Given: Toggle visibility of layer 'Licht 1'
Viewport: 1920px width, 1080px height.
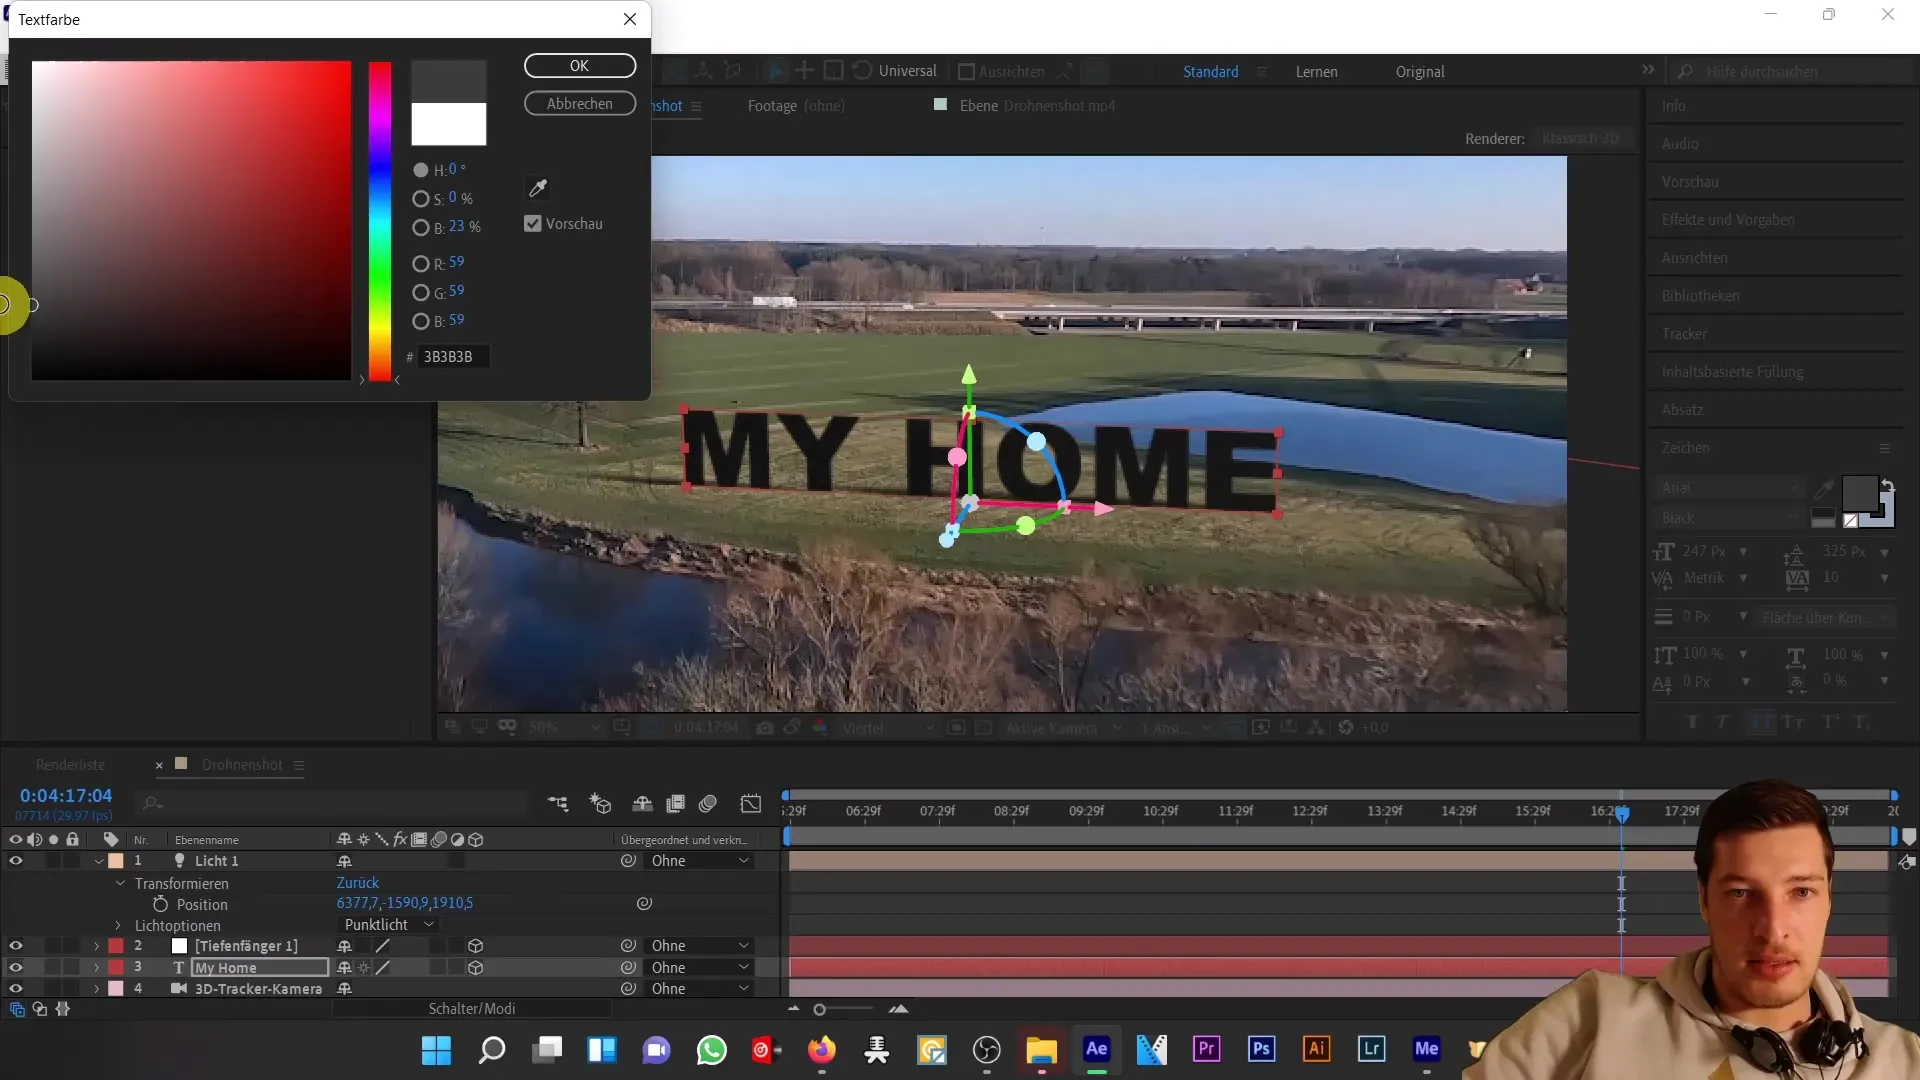Looking at the screenshot, I should (15, 860).
